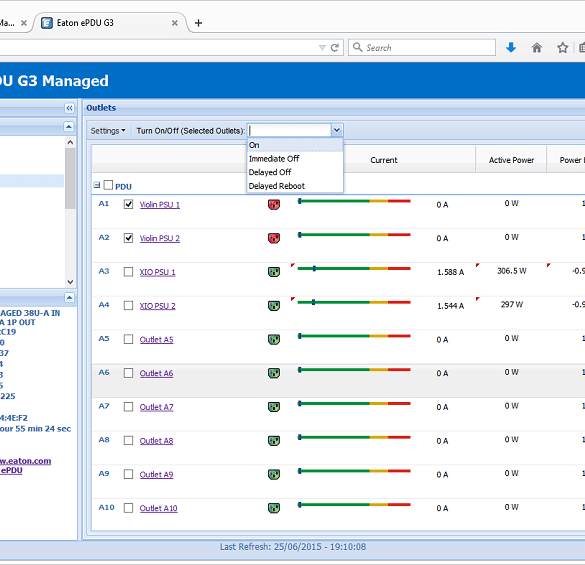Viewport: 585px width, 565px height.
Task: Collapse the upper left navigation panel
Action: [69, 127]
